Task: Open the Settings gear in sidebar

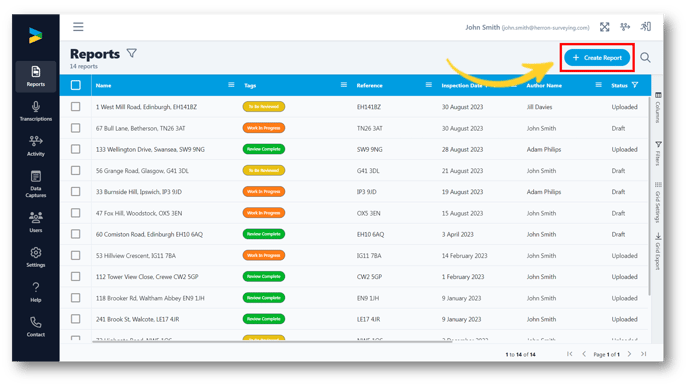Action: click(36, 257)
